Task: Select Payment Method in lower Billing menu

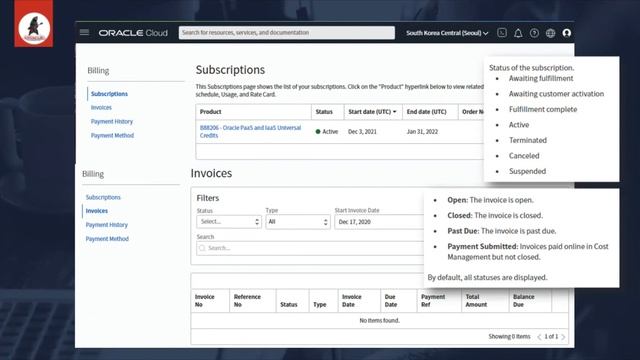Action: click(107, 239)
